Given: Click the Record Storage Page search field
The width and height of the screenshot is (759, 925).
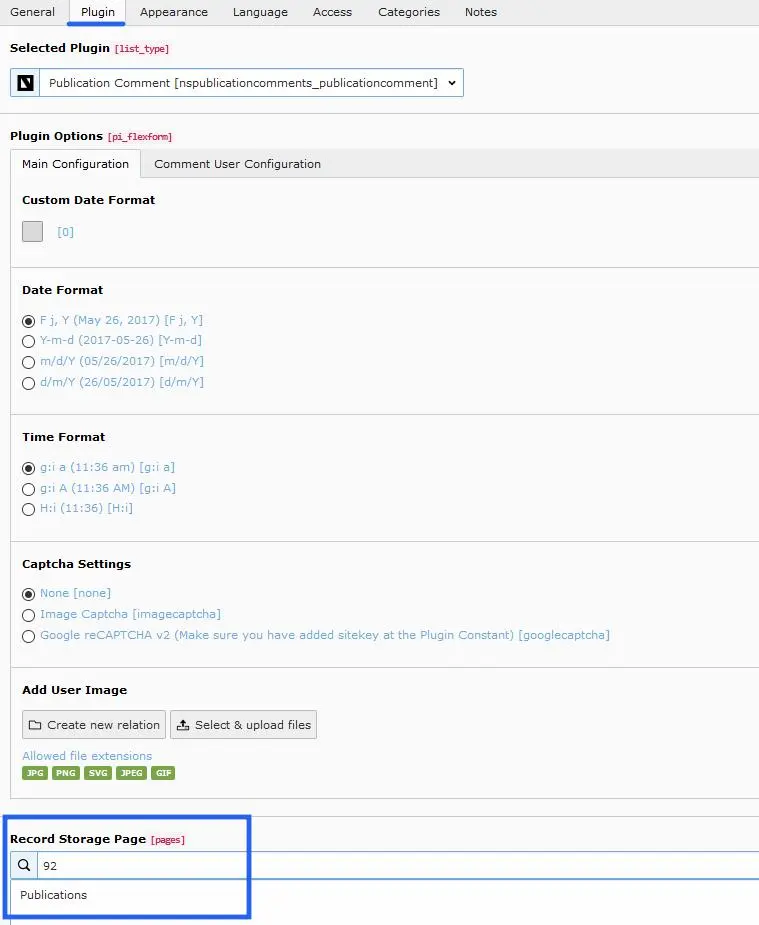Looking at the screenshot, I should coord(398,865).
